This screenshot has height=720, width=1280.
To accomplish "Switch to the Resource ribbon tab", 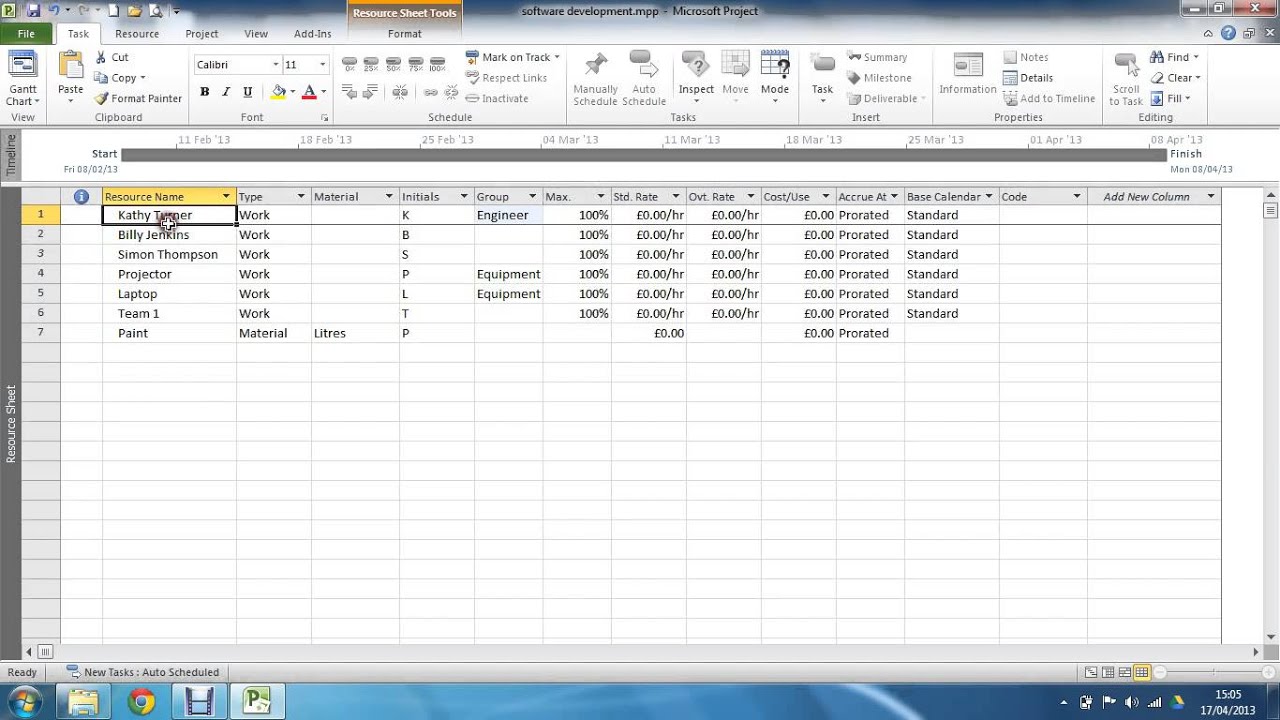I will pyautogui.click(x=137, y=34).
